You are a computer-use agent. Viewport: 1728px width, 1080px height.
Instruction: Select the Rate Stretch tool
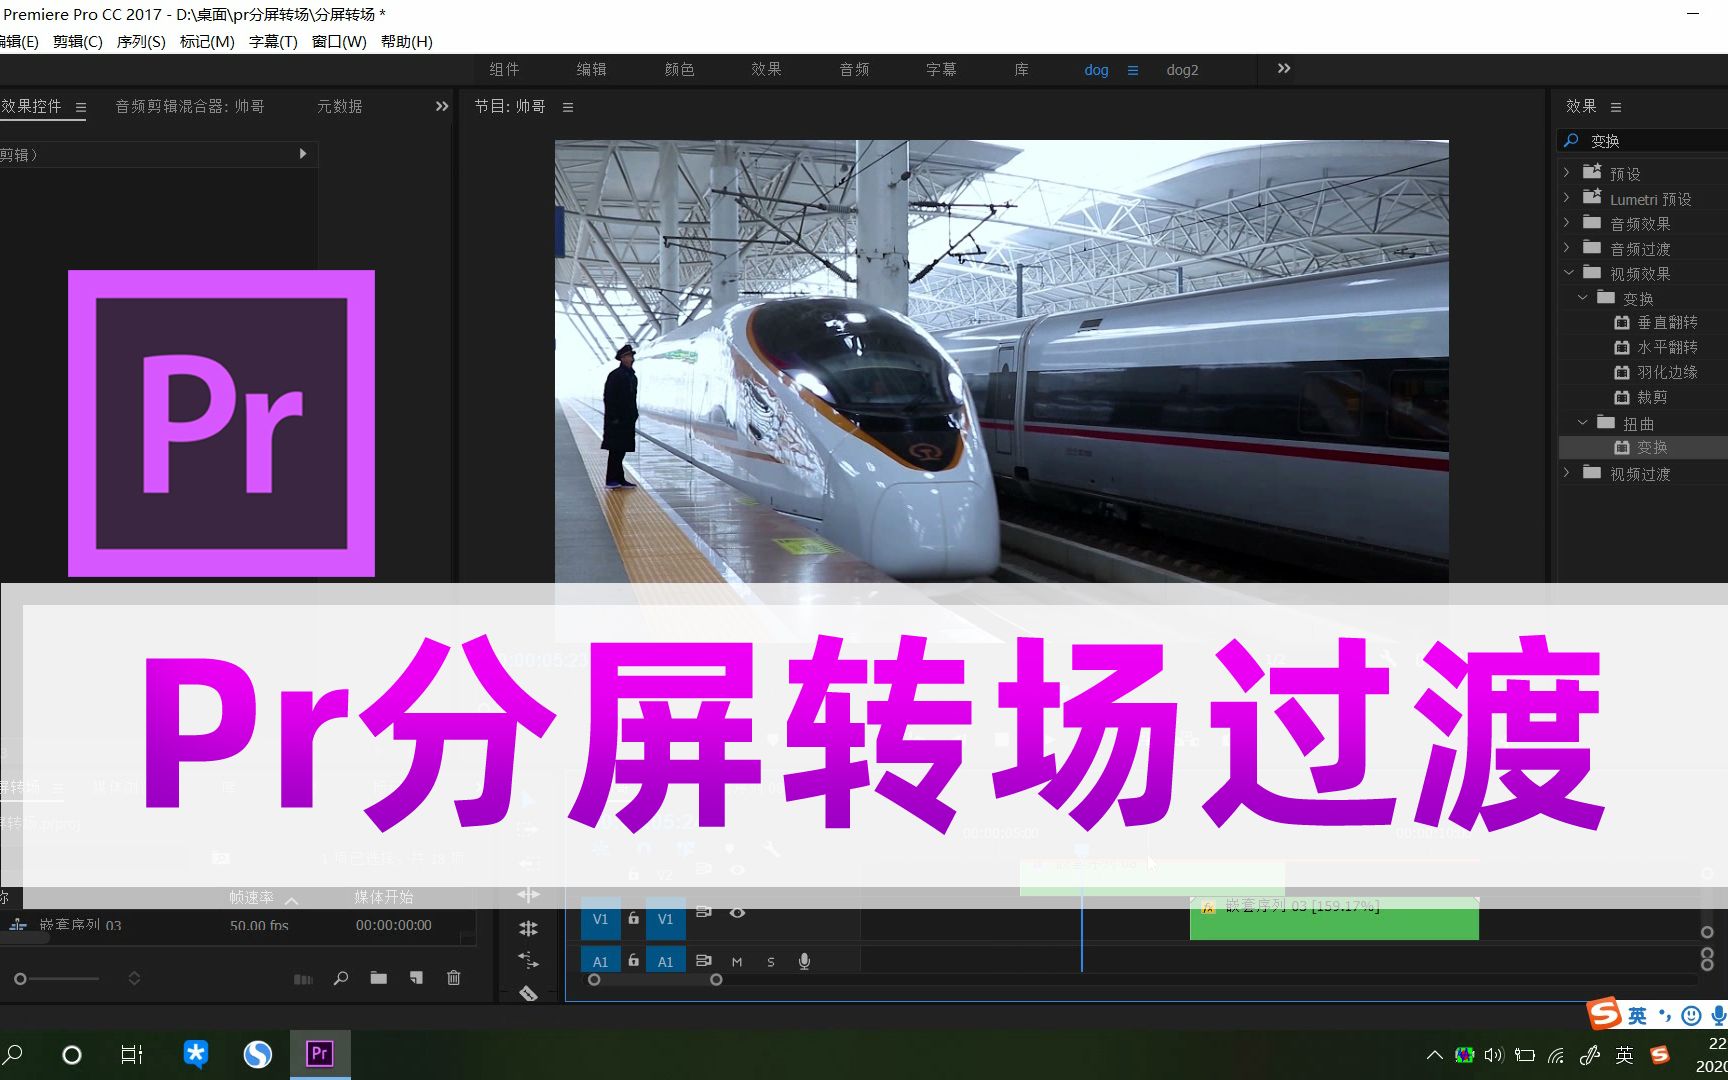[528, 961]
